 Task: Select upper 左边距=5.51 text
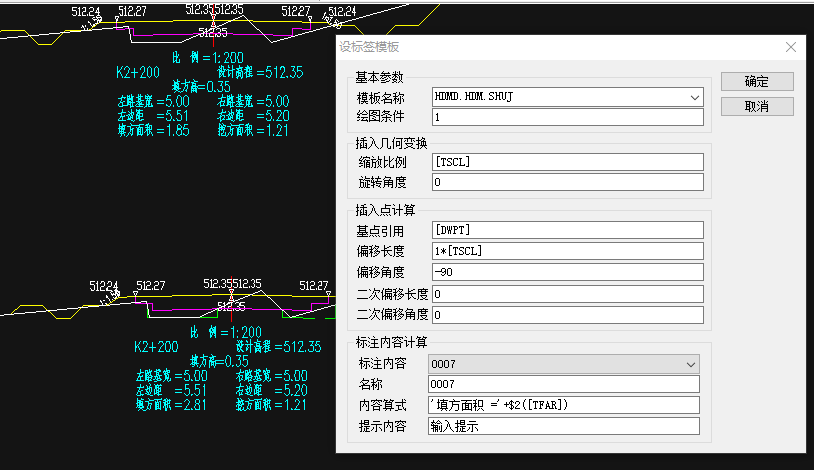pyautogui.click(x=153, y=116)
